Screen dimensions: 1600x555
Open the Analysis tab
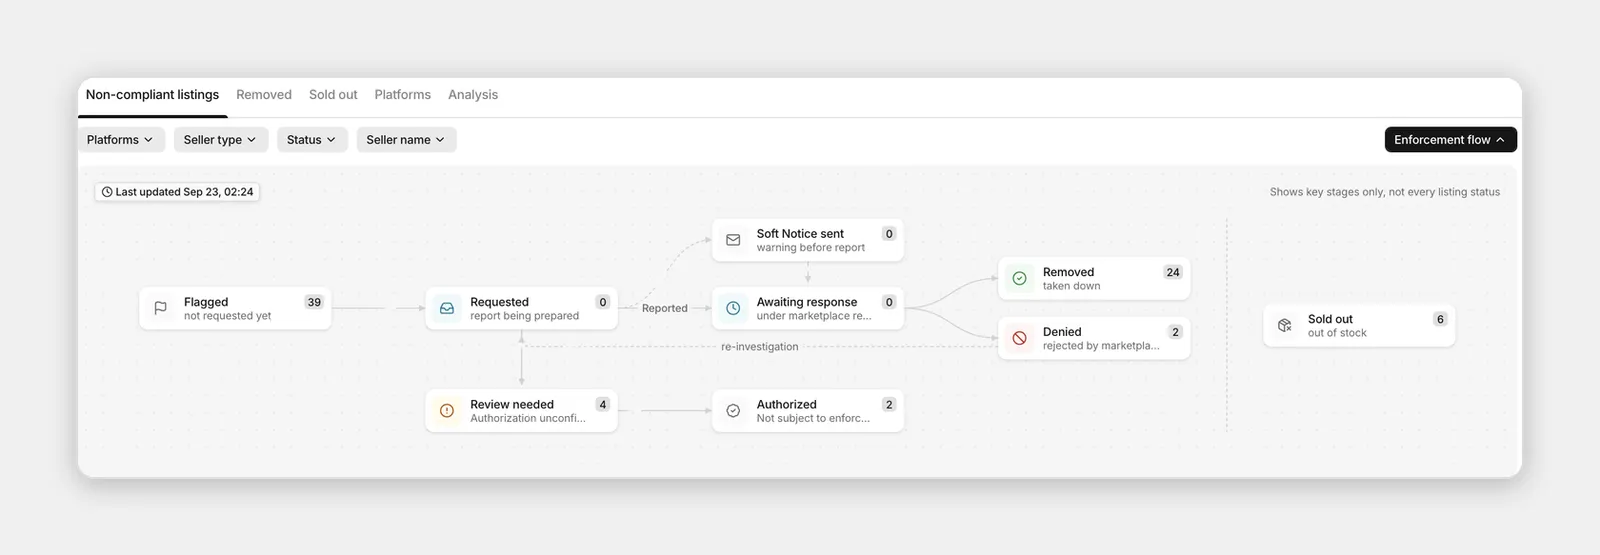473,95
